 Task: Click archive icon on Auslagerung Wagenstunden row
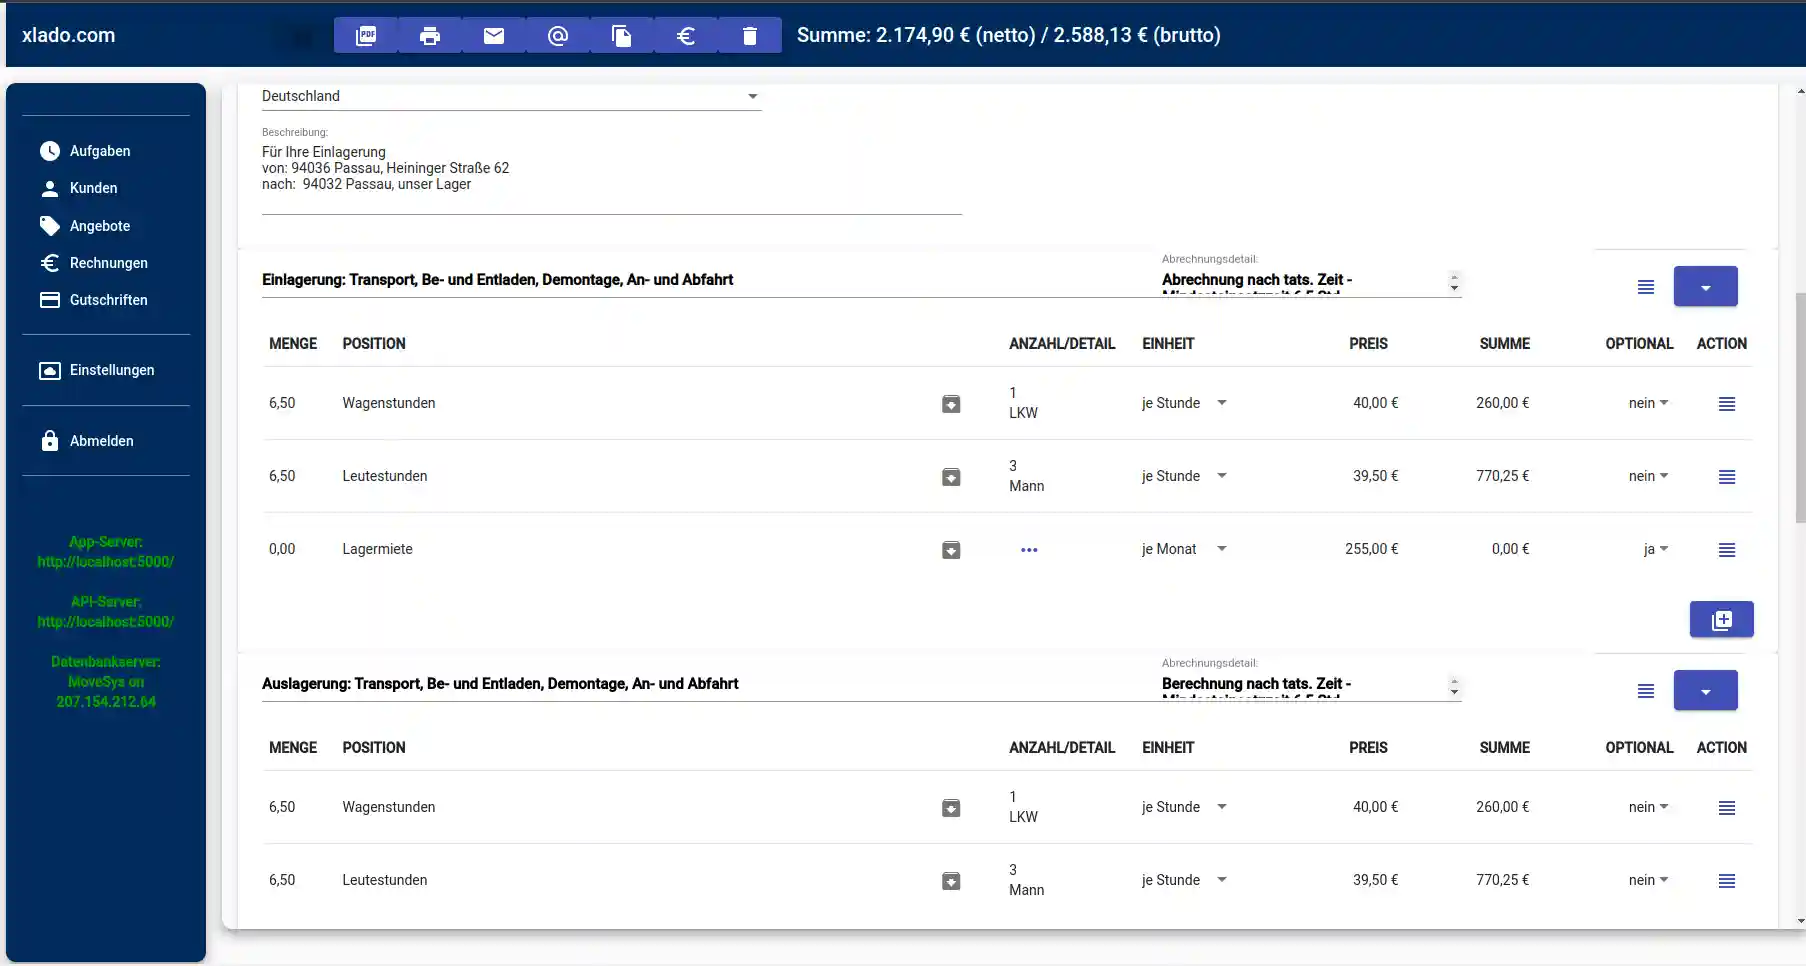tap(951, 808)
